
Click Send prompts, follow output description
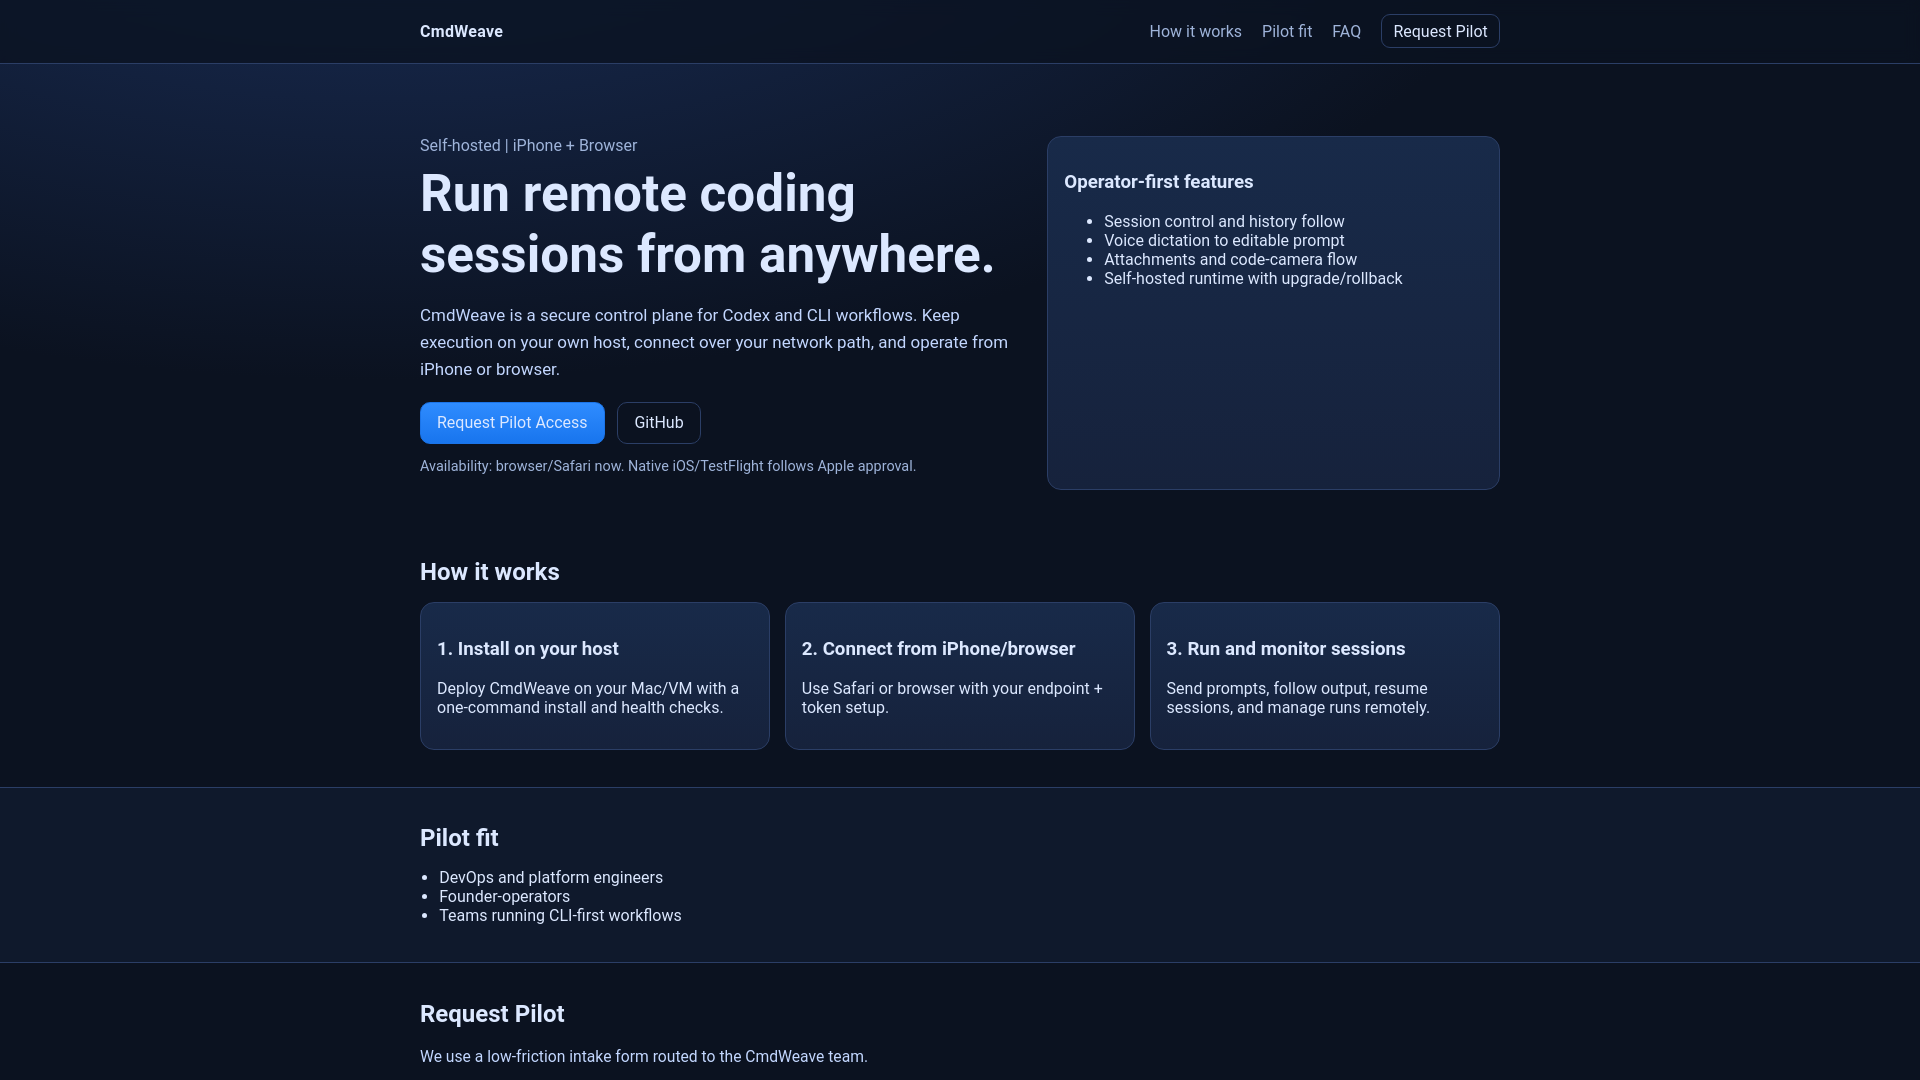coord(1298,698)
